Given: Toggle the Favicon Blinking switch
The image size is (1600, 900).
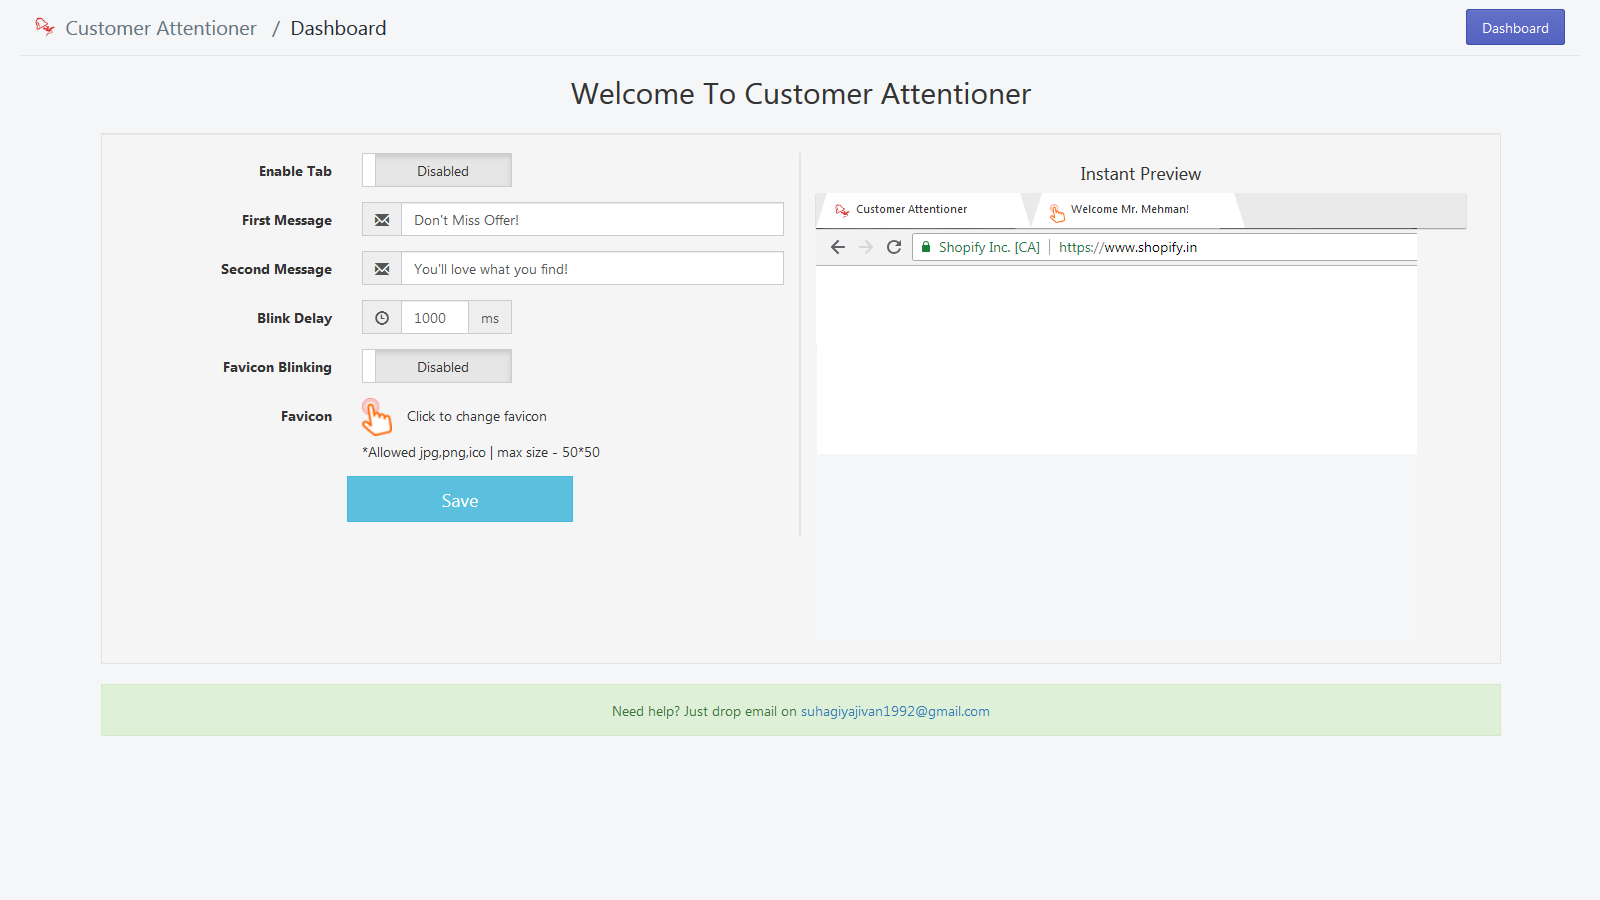Looking at the screenshot, I should pos(437,366).
